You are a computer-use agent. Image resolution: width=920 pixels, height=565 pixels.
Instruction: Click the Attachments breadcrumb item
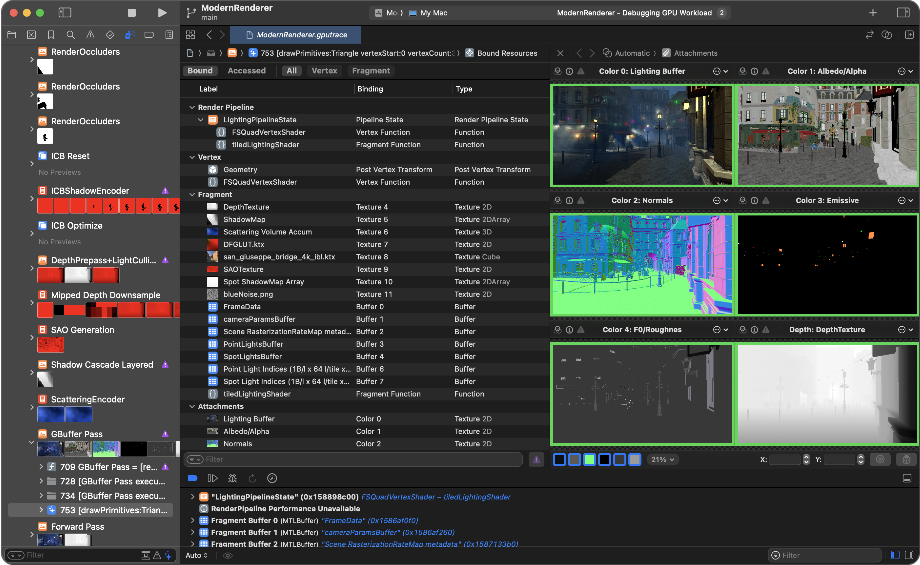[x=695, y=53]
